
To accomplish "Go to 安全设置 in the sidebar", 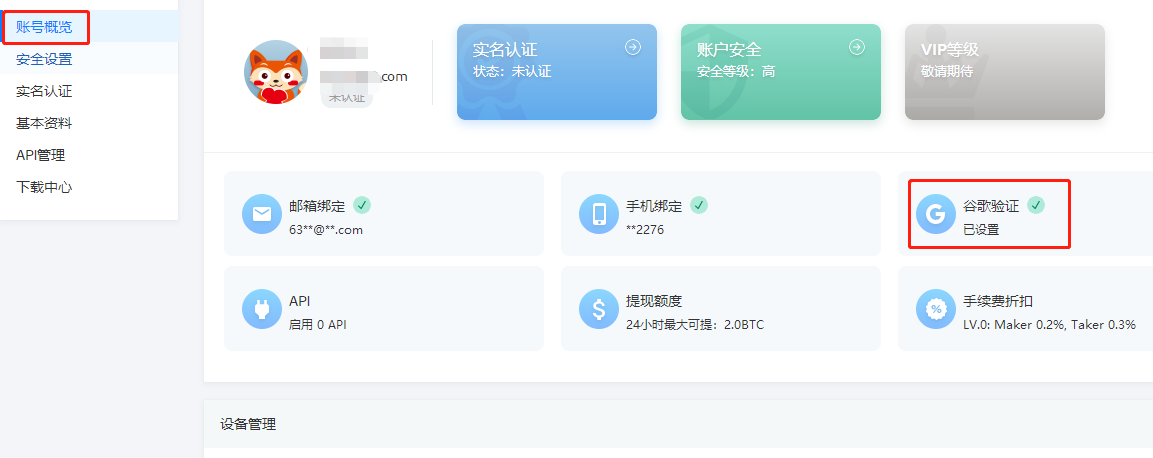I will [44, 60].
